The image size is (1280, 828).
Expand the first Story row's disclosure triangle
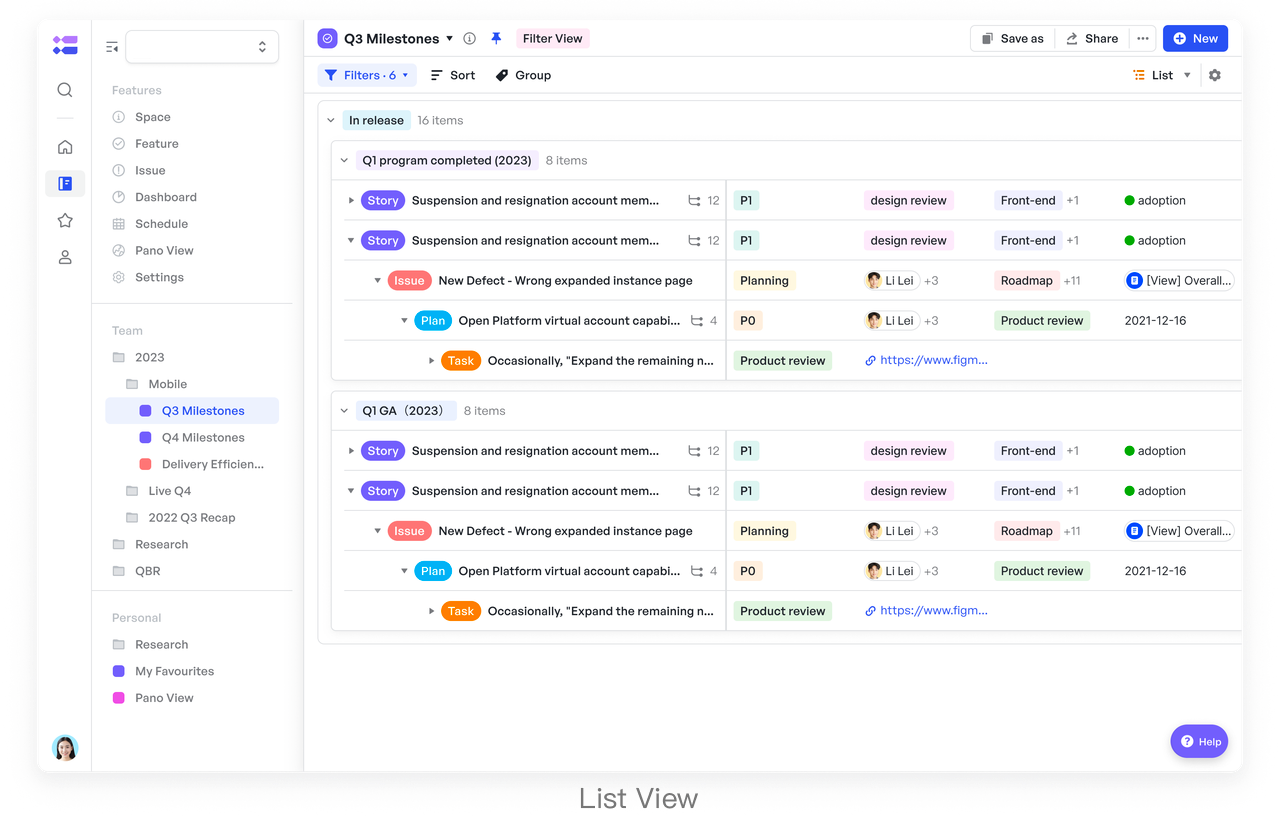tap(351, 200)
